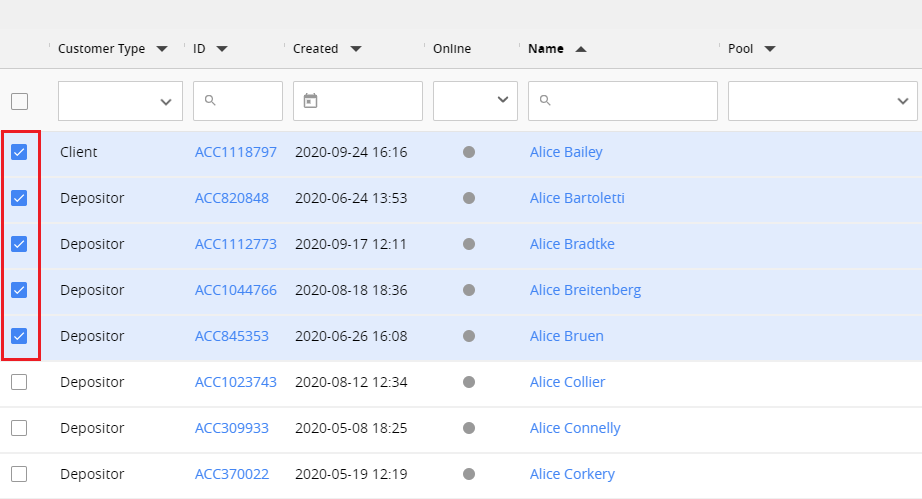922x499 pixels.
Task: Click search icon in Name filter
Action: 545,100
